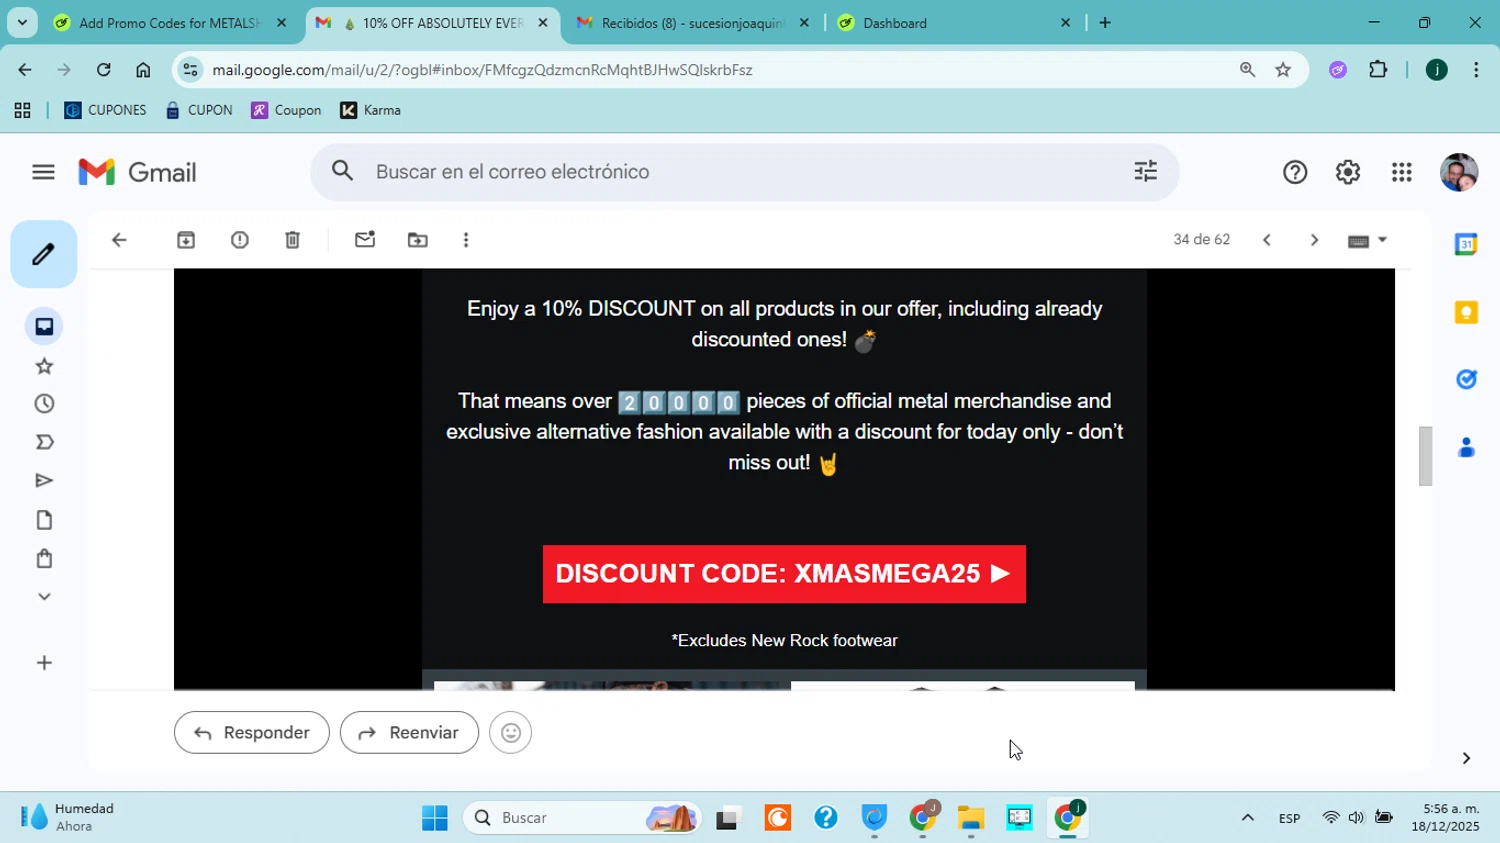
Task: Open a new browser tab
Action: (1105, 23)
